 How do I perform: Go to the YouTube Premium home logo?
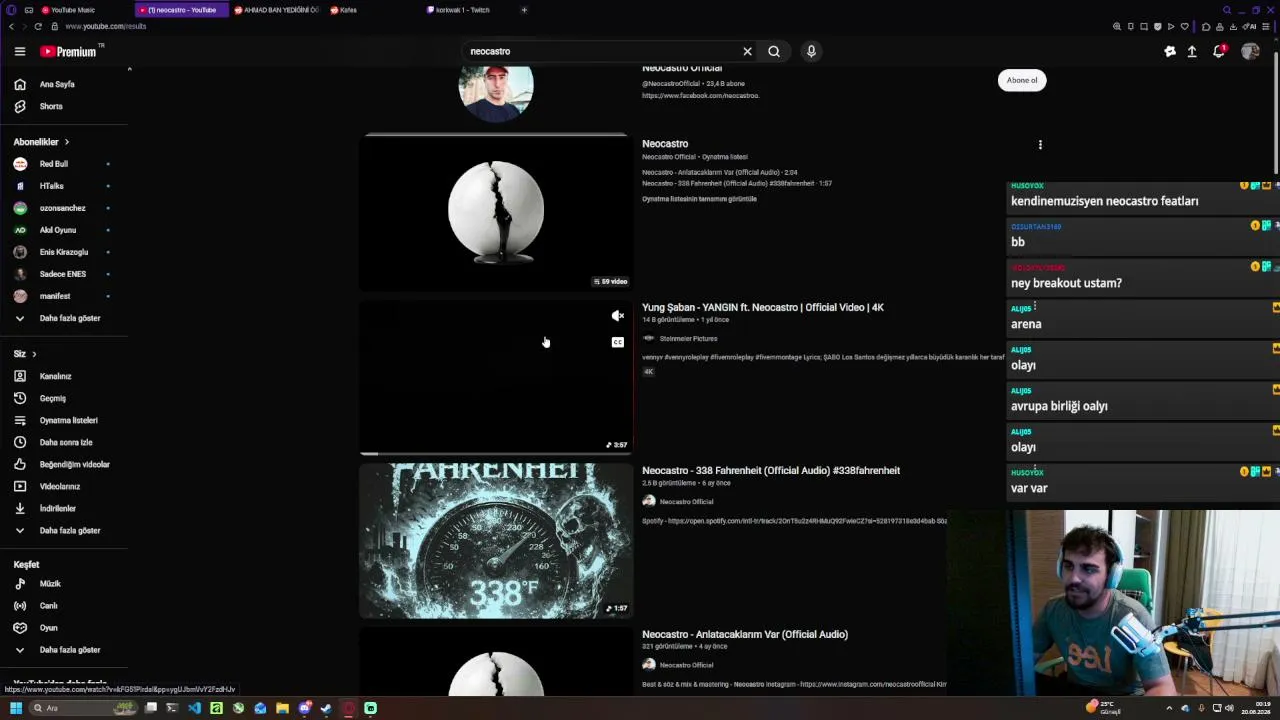71,51
